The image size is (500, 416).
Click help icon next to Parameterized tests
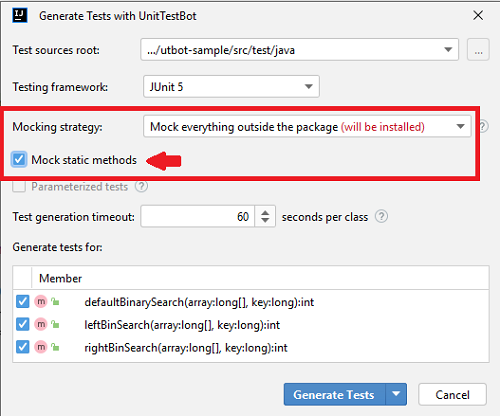141,186
